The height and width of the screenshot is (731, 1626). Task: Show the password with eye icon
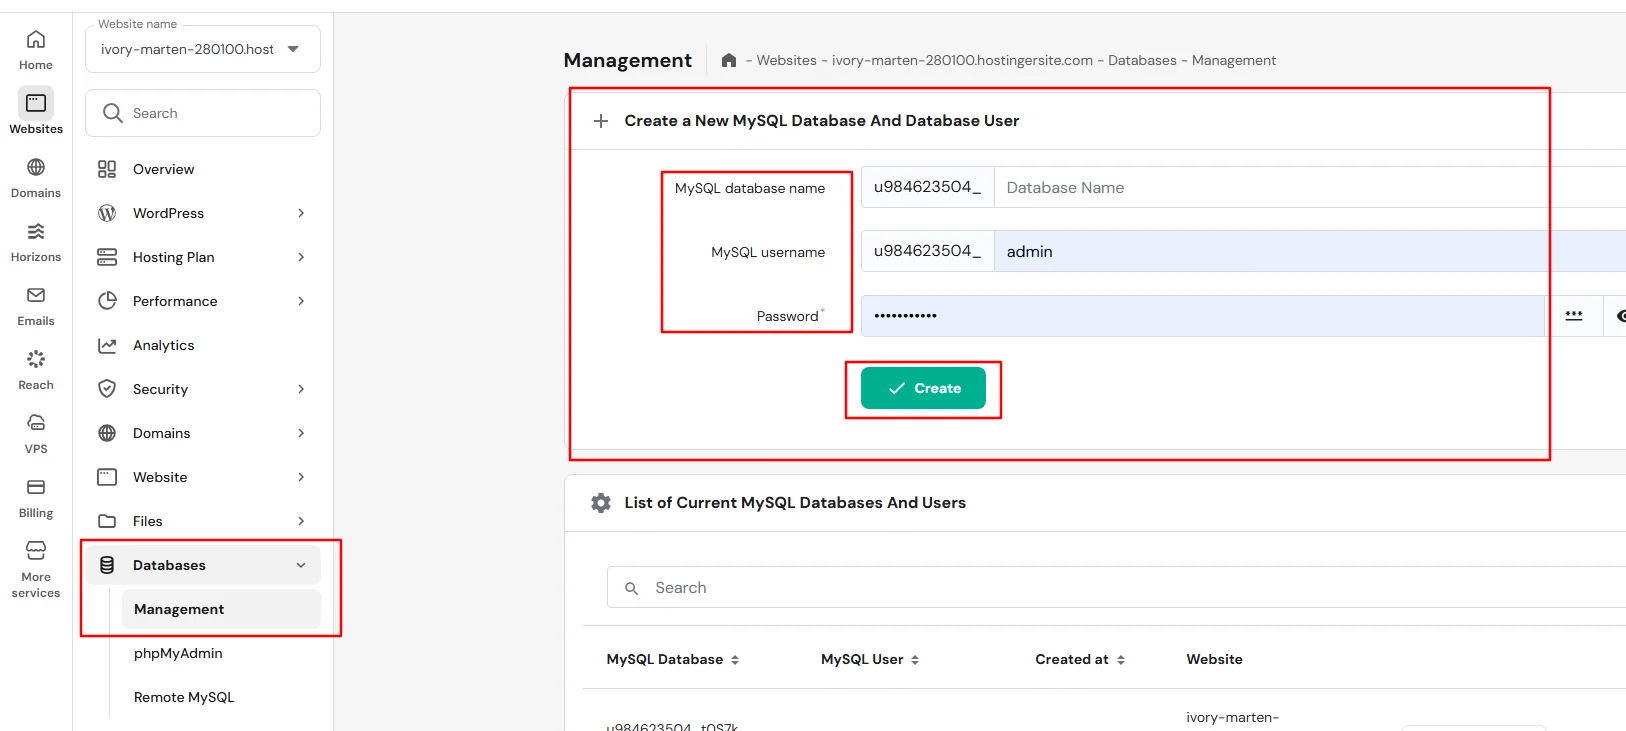(1620, 316)
